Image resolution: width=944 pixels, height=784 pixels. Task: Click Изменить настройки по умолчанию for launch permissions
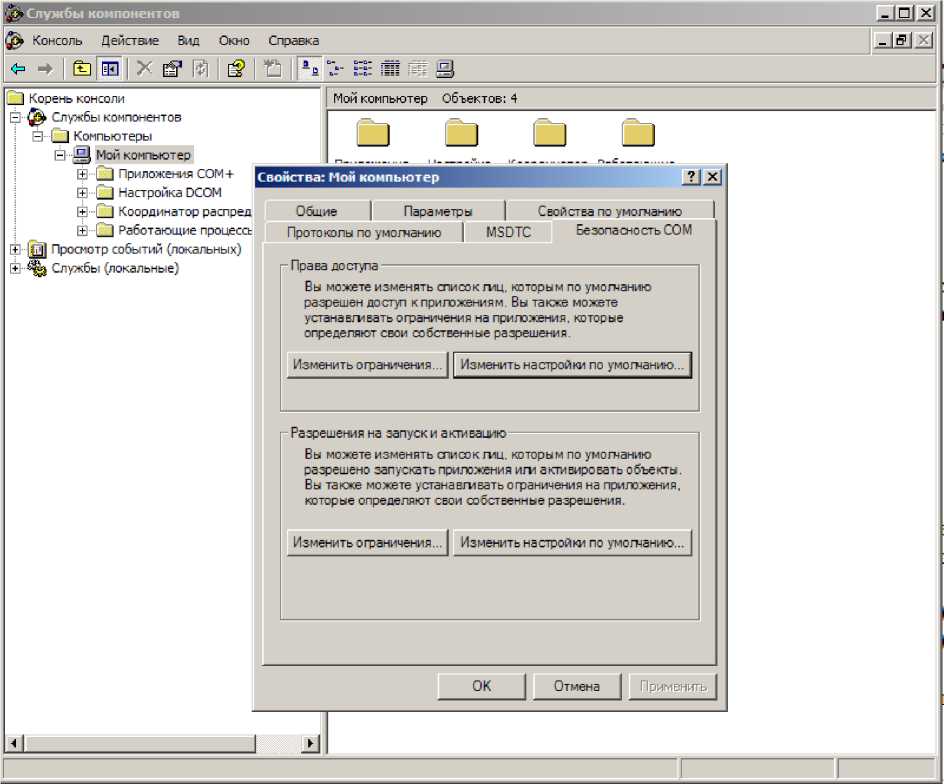(572, 543)
